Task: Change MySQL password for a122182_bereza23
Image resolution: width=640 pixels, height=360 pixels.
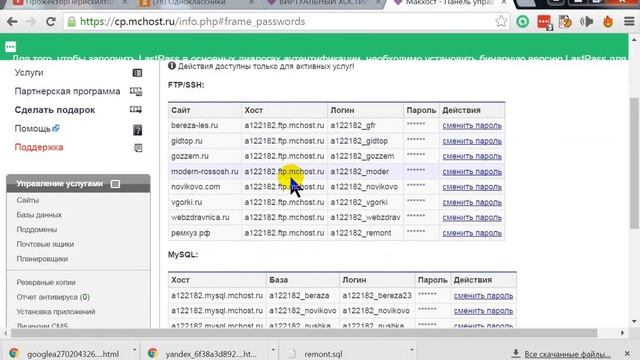Action: 483,296
